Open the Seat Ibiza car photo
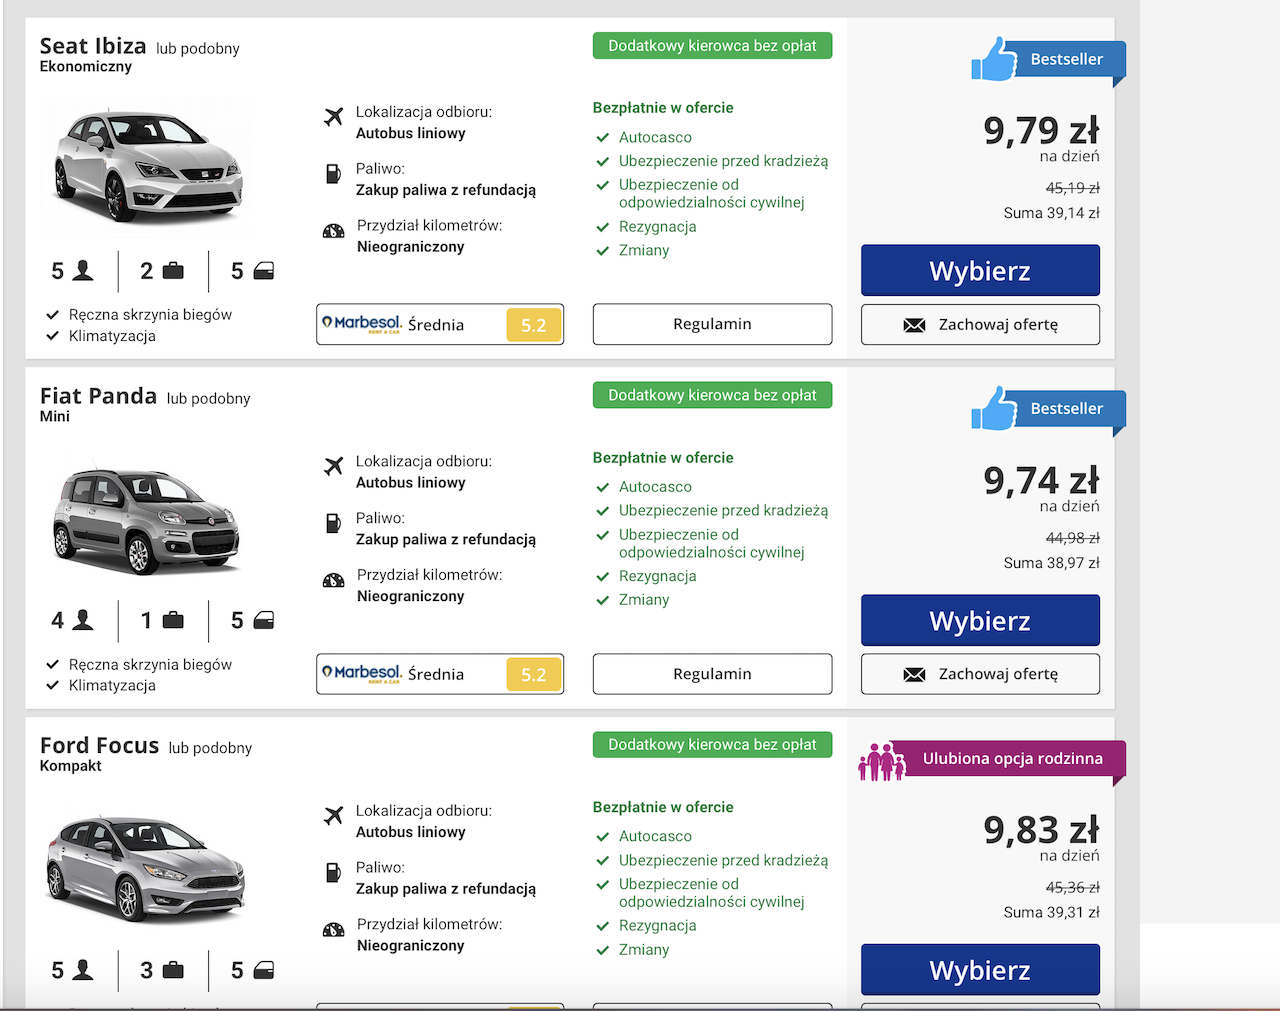Viewport: 1280px width, 1011px height. pos(148,166)
